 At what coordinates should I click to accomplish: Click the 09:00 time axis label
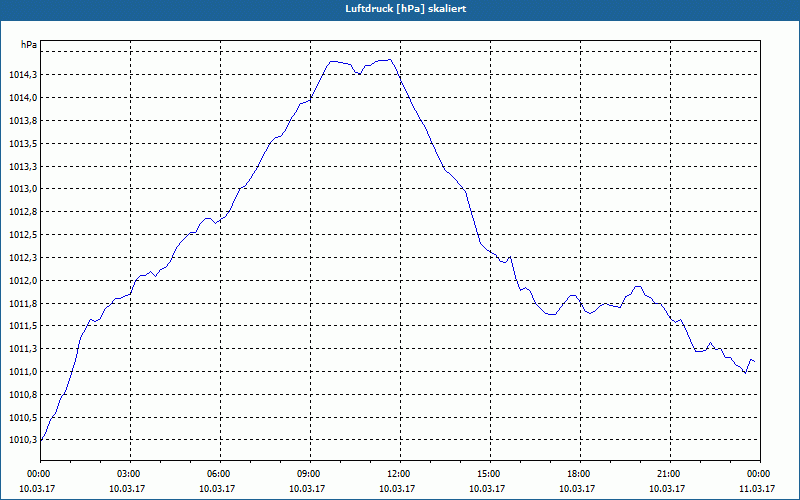point(310,474)
